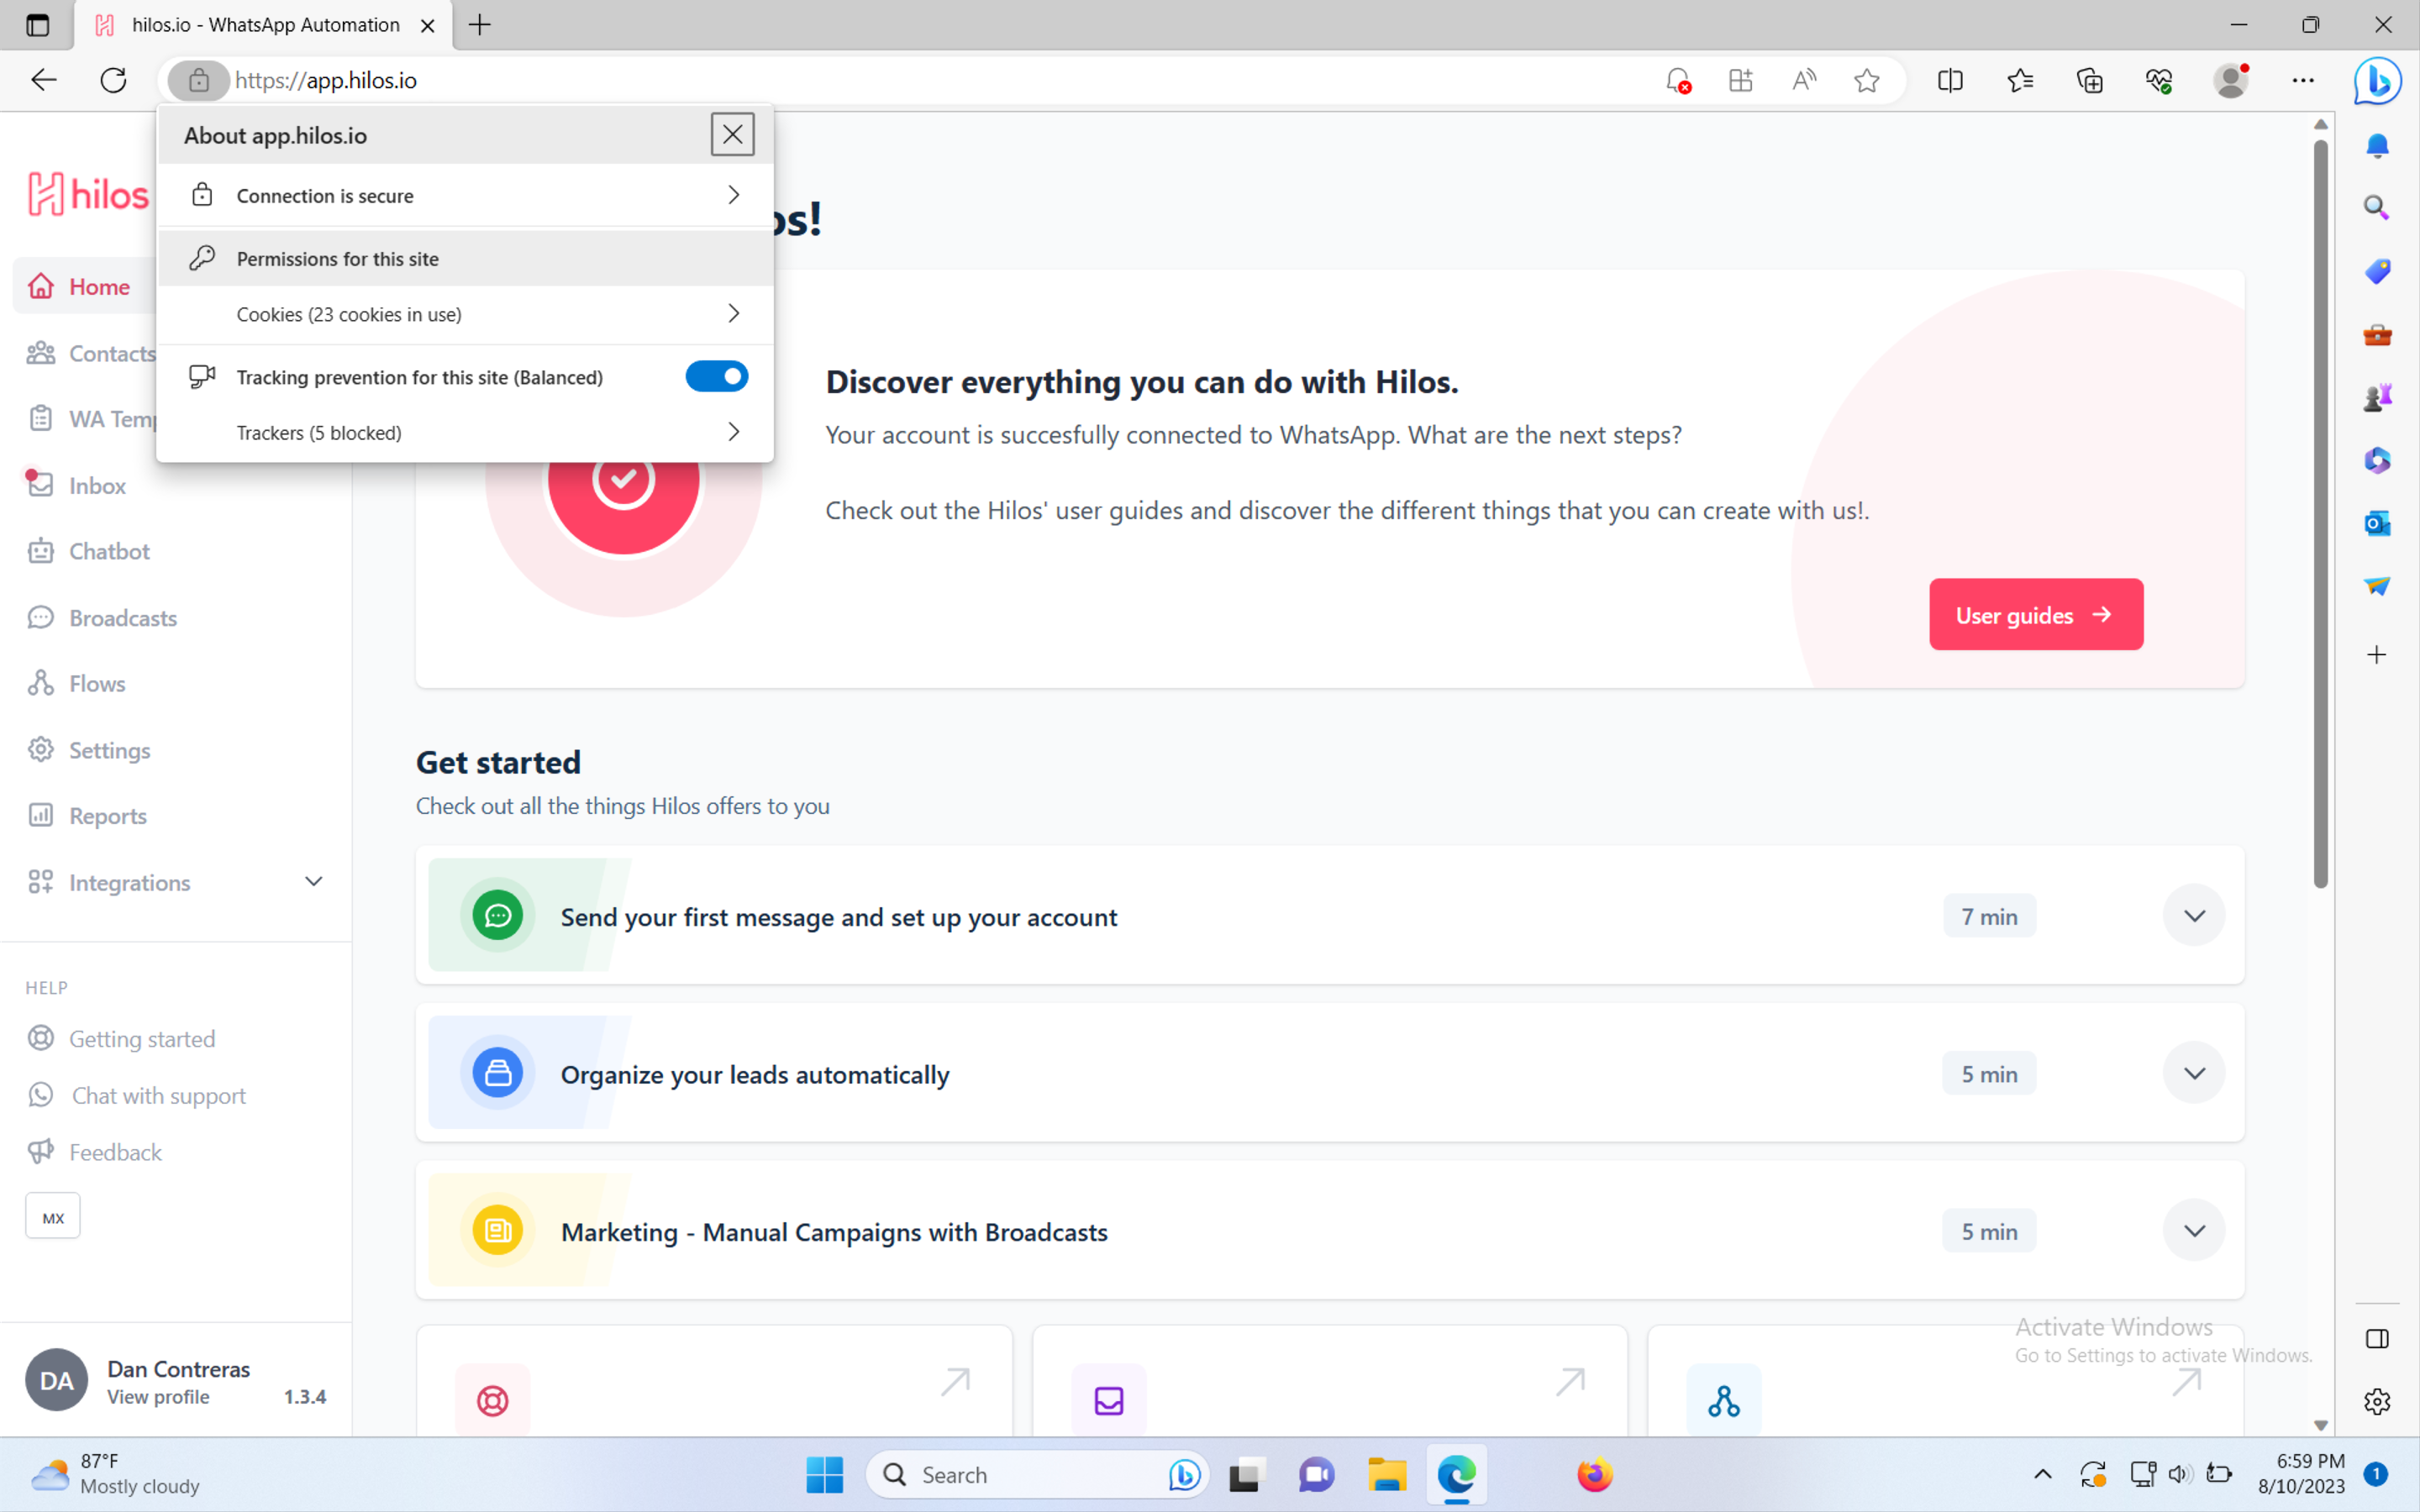
Task: Click the Feedback megaphone icon
Action: pos(40,1152)
